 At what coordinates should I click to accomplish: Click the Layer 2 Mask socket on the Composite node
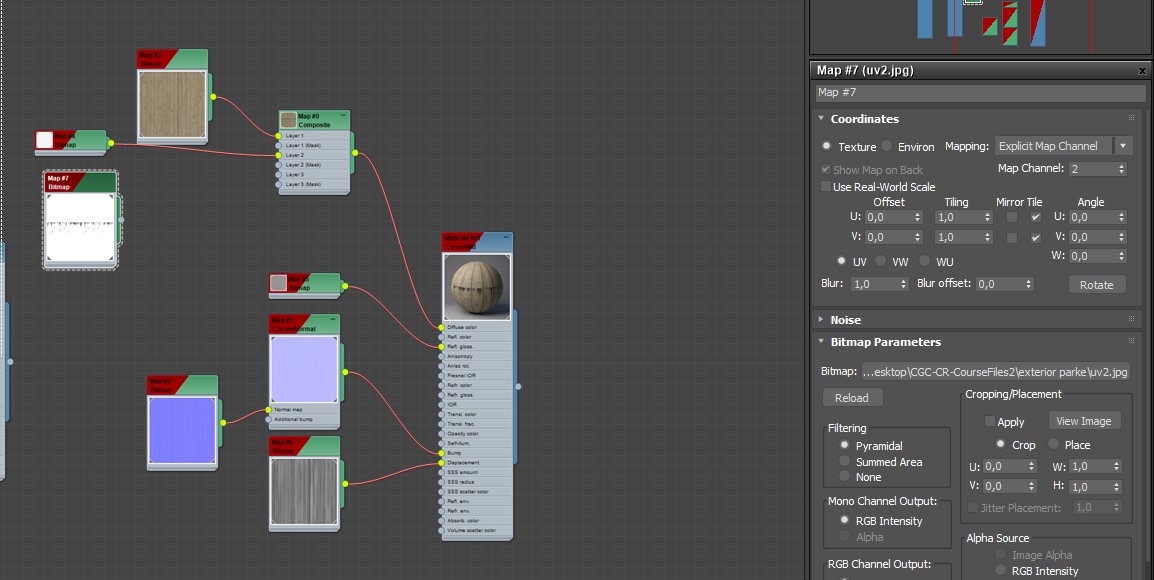[277, 164]
